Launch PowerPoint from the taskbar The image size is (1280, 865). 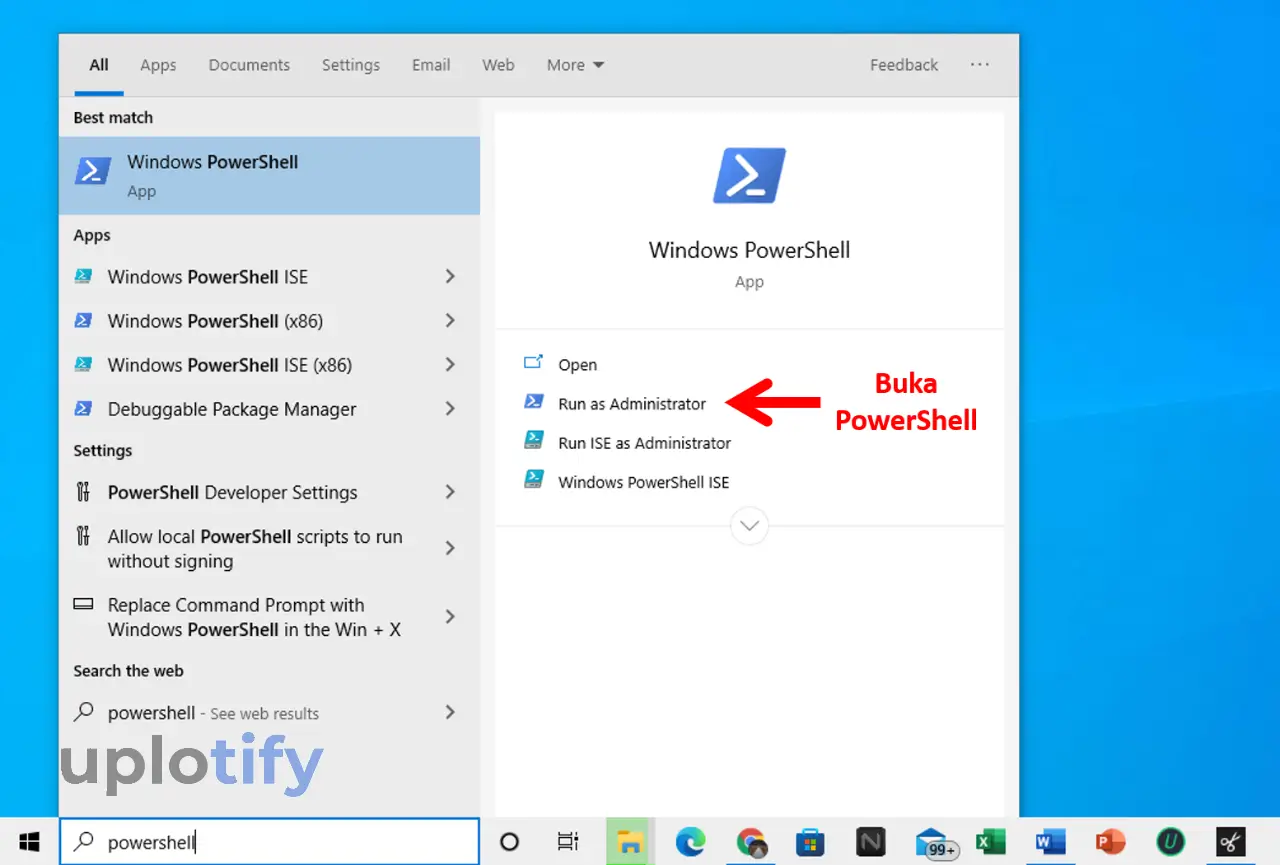pos(1111,842)
